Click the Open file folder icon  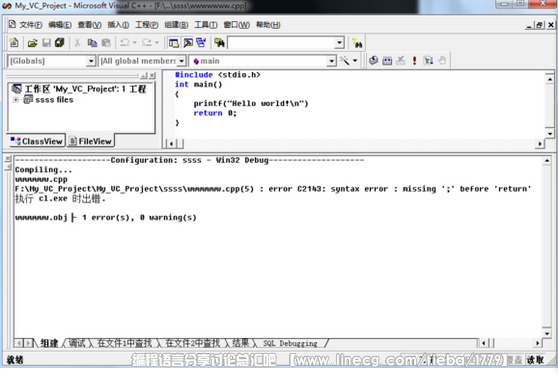point(32,43)
